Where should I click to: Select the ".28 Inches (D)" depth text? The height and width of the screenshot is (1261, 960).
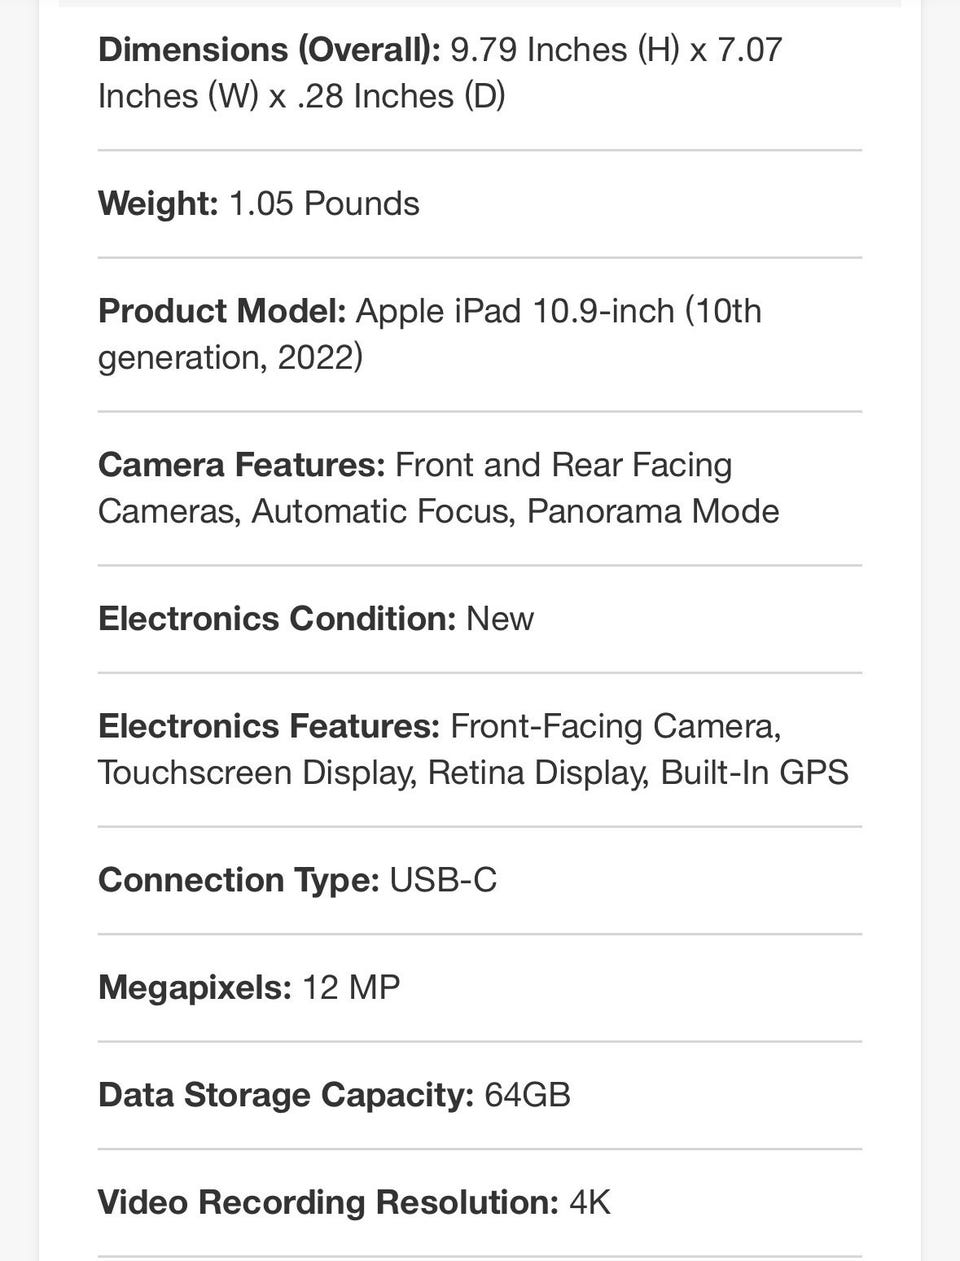[401, 96]
